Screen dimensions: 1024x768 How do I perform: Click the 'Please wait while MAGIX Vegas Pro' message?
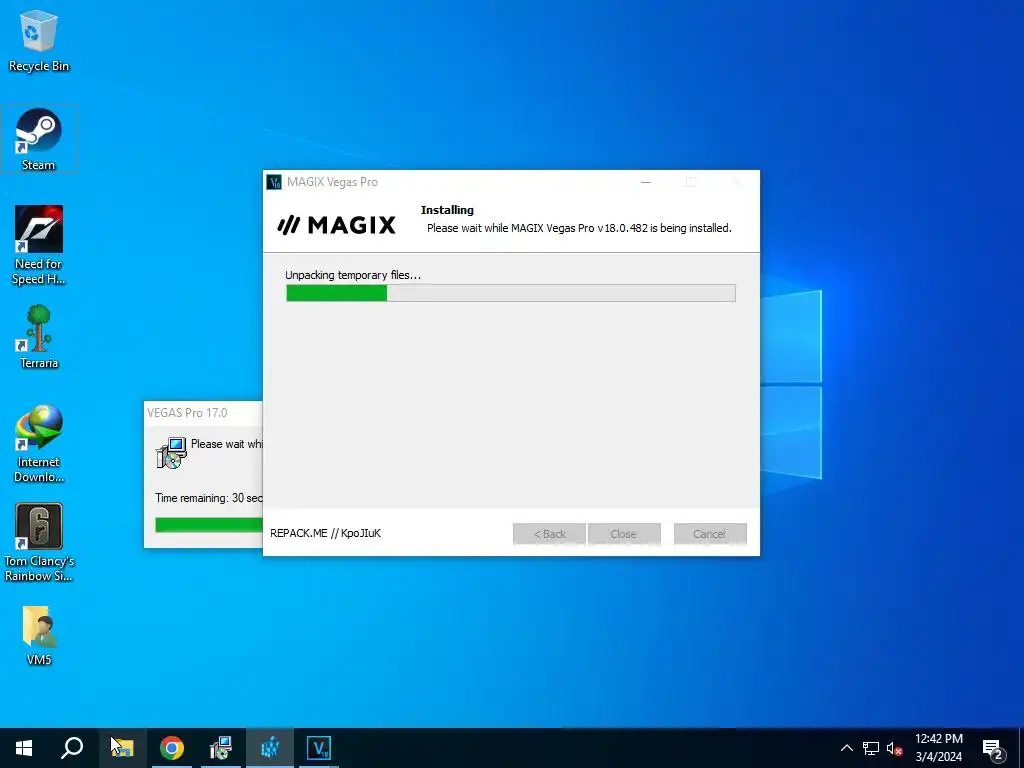pyautogui.click(x=579, y=228)
